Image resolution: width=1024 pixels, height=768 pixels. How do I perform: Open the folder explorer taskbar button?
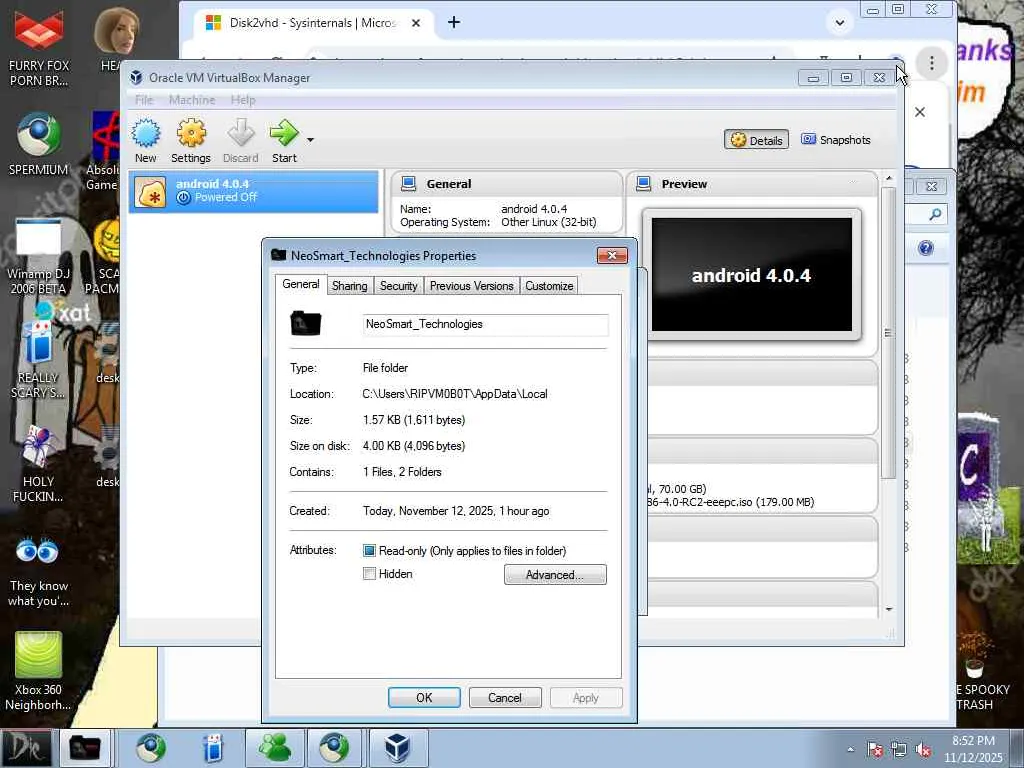click(x=86, y=748)
